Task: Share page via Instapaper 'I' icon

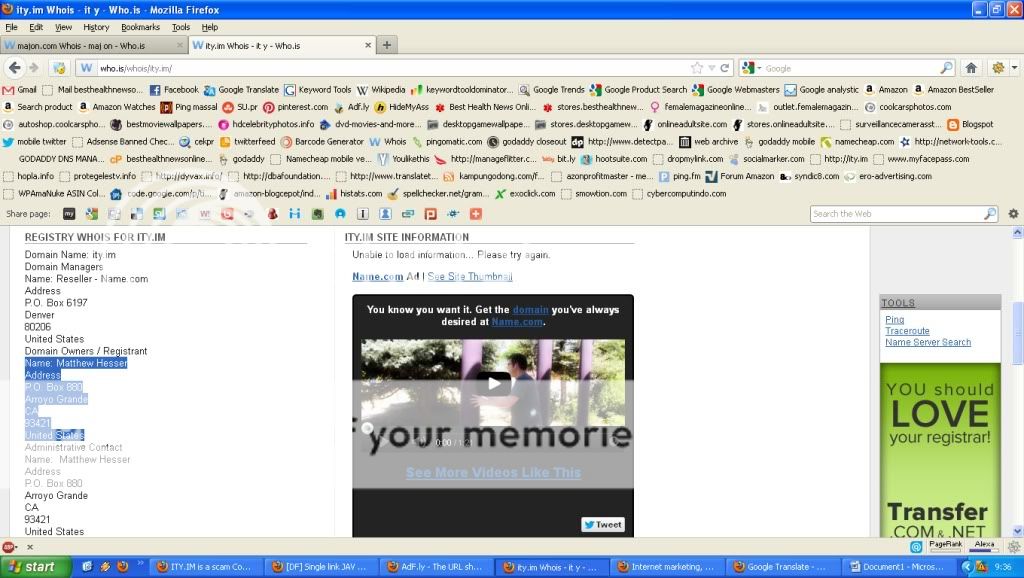Action: click(363, 214)
